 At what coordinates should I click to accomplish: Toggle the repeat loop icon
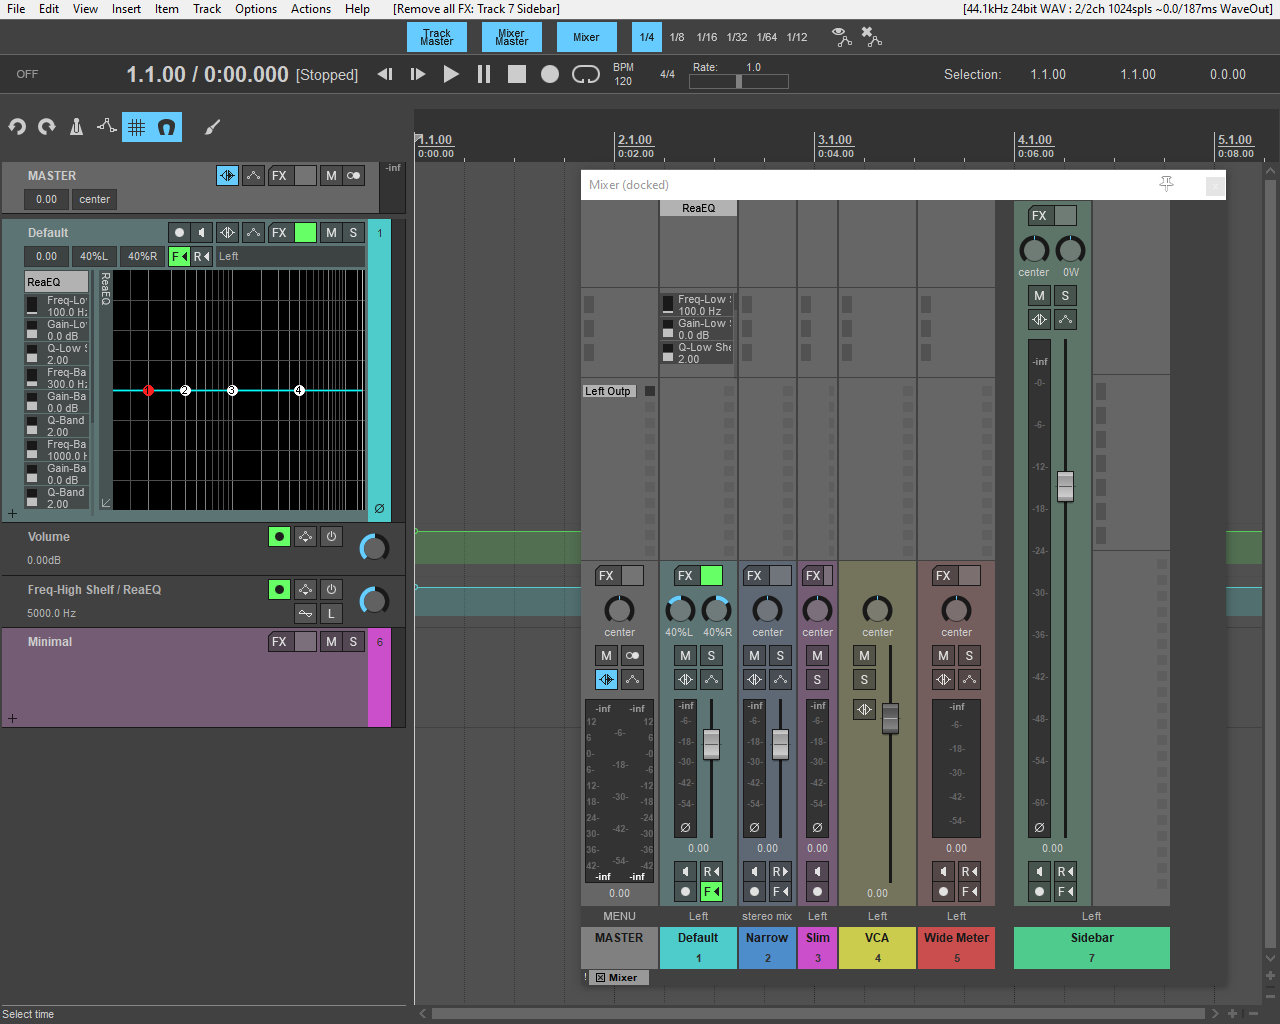pos(585,74)
